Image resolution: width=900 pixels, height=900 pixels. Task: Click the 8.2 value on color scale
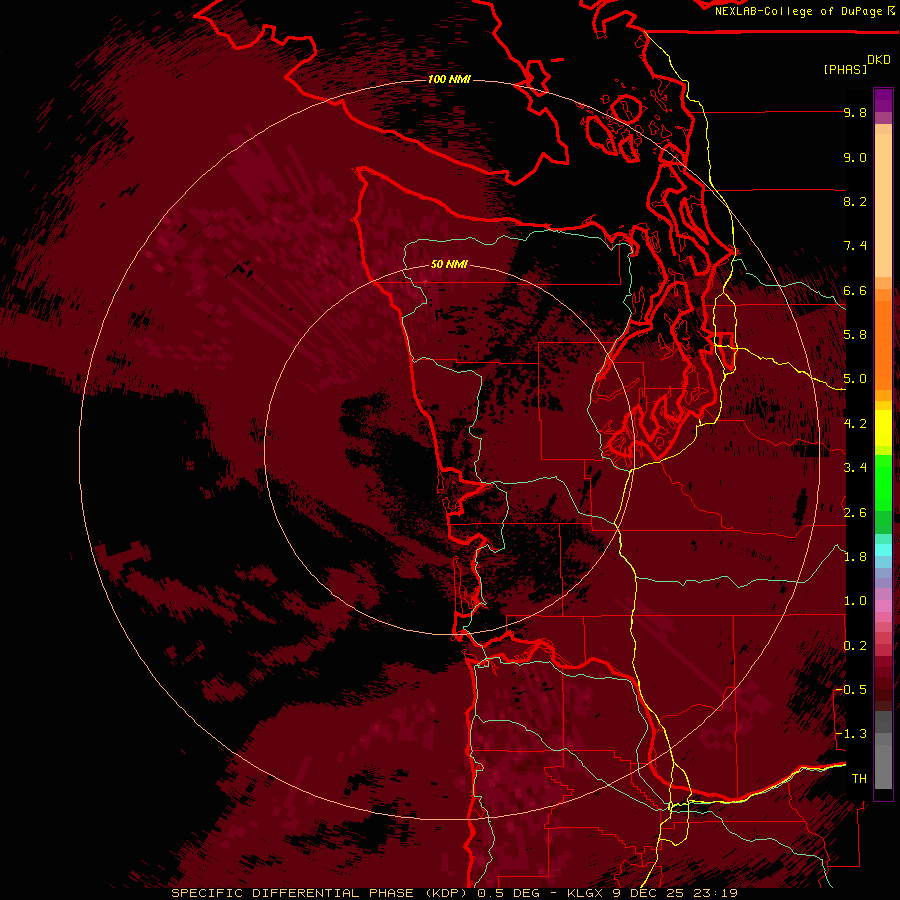[855, 201]
